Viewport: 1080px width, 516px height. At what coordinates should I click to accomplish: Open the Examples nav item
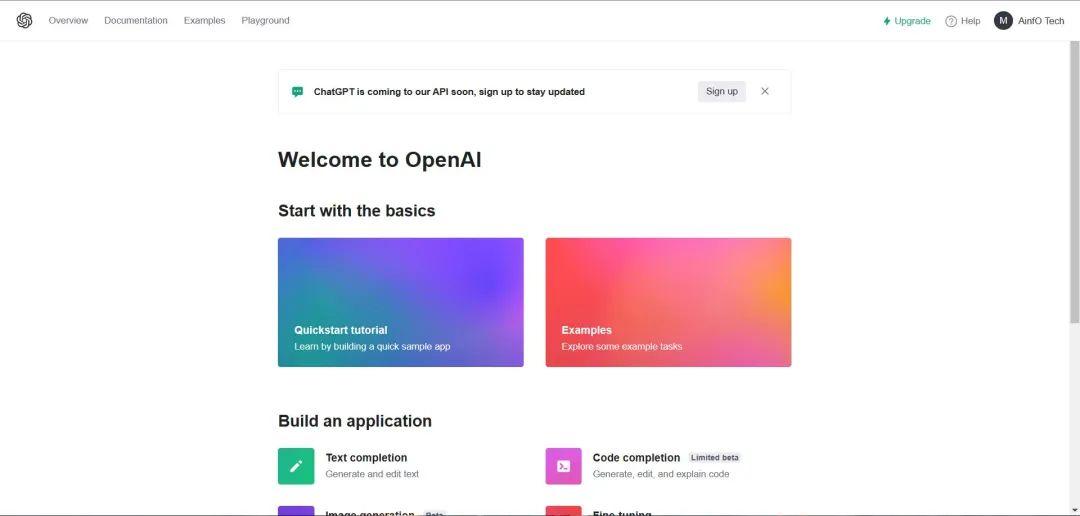click(x=205, y=21)
